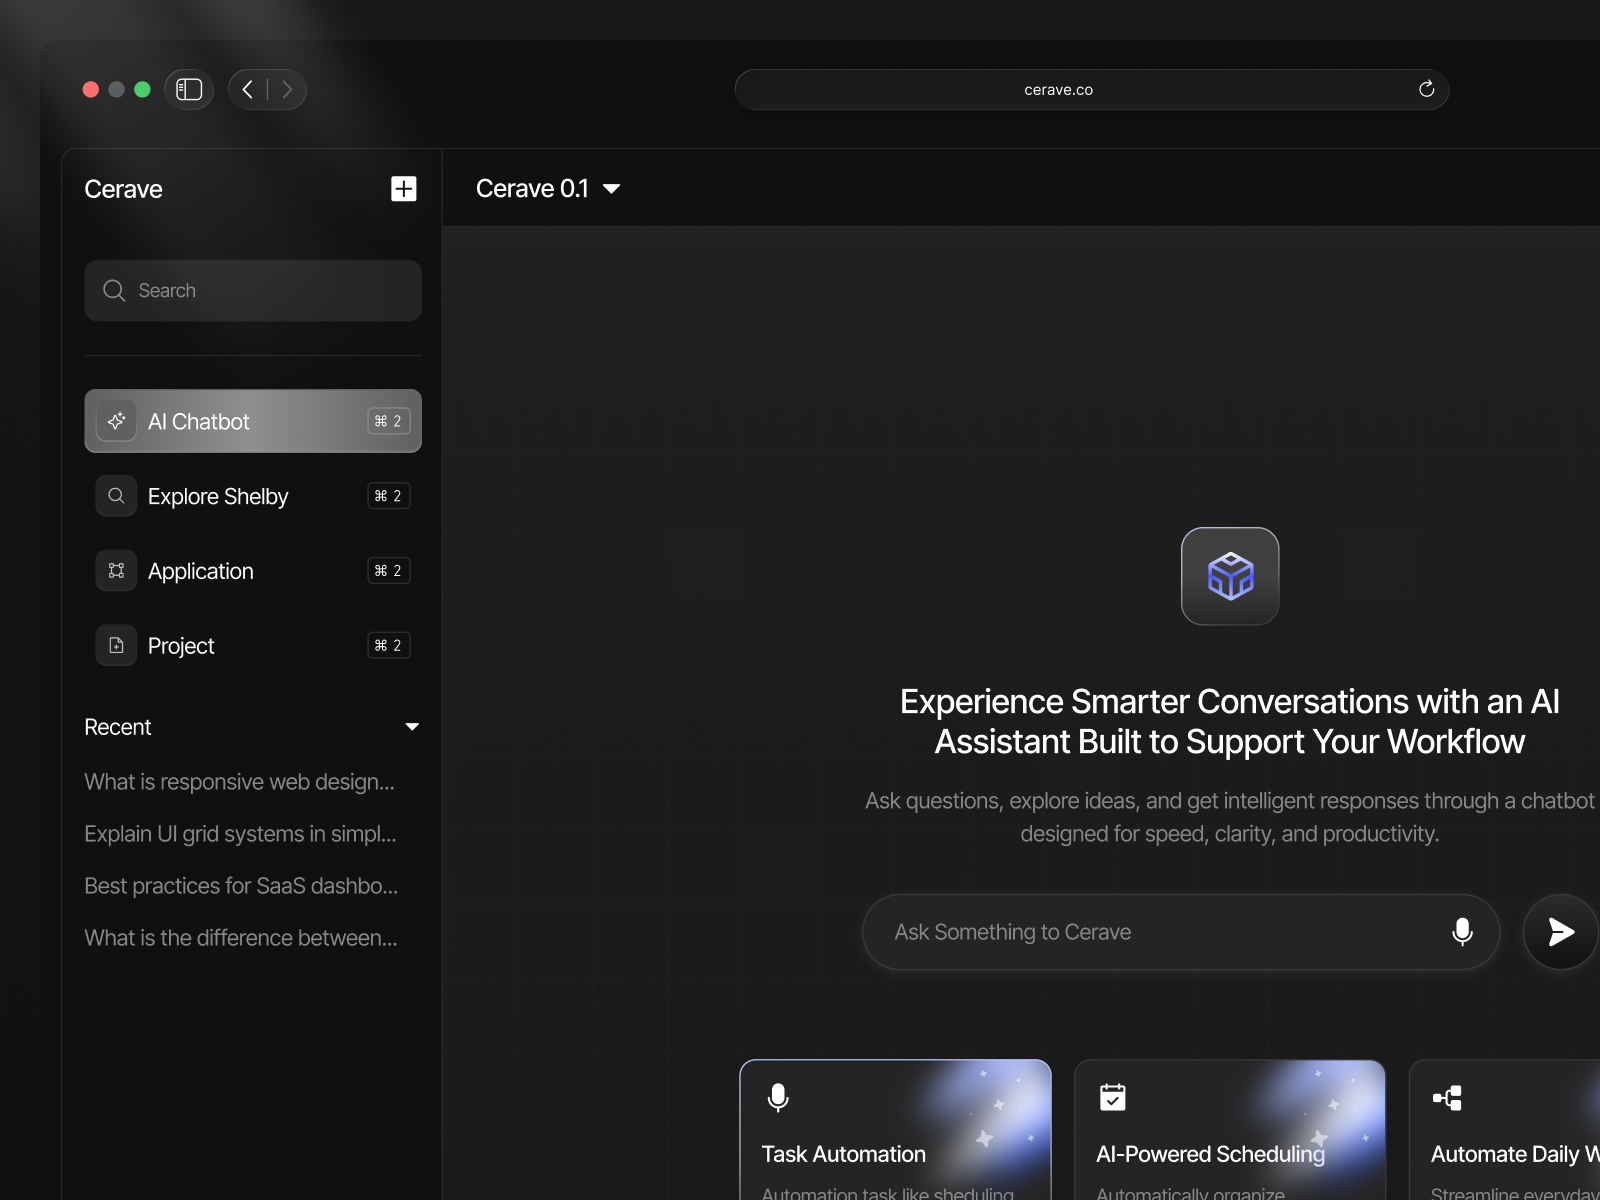
Task: Open Explore Shelby in the sidebar
Action: click(253, 496)
